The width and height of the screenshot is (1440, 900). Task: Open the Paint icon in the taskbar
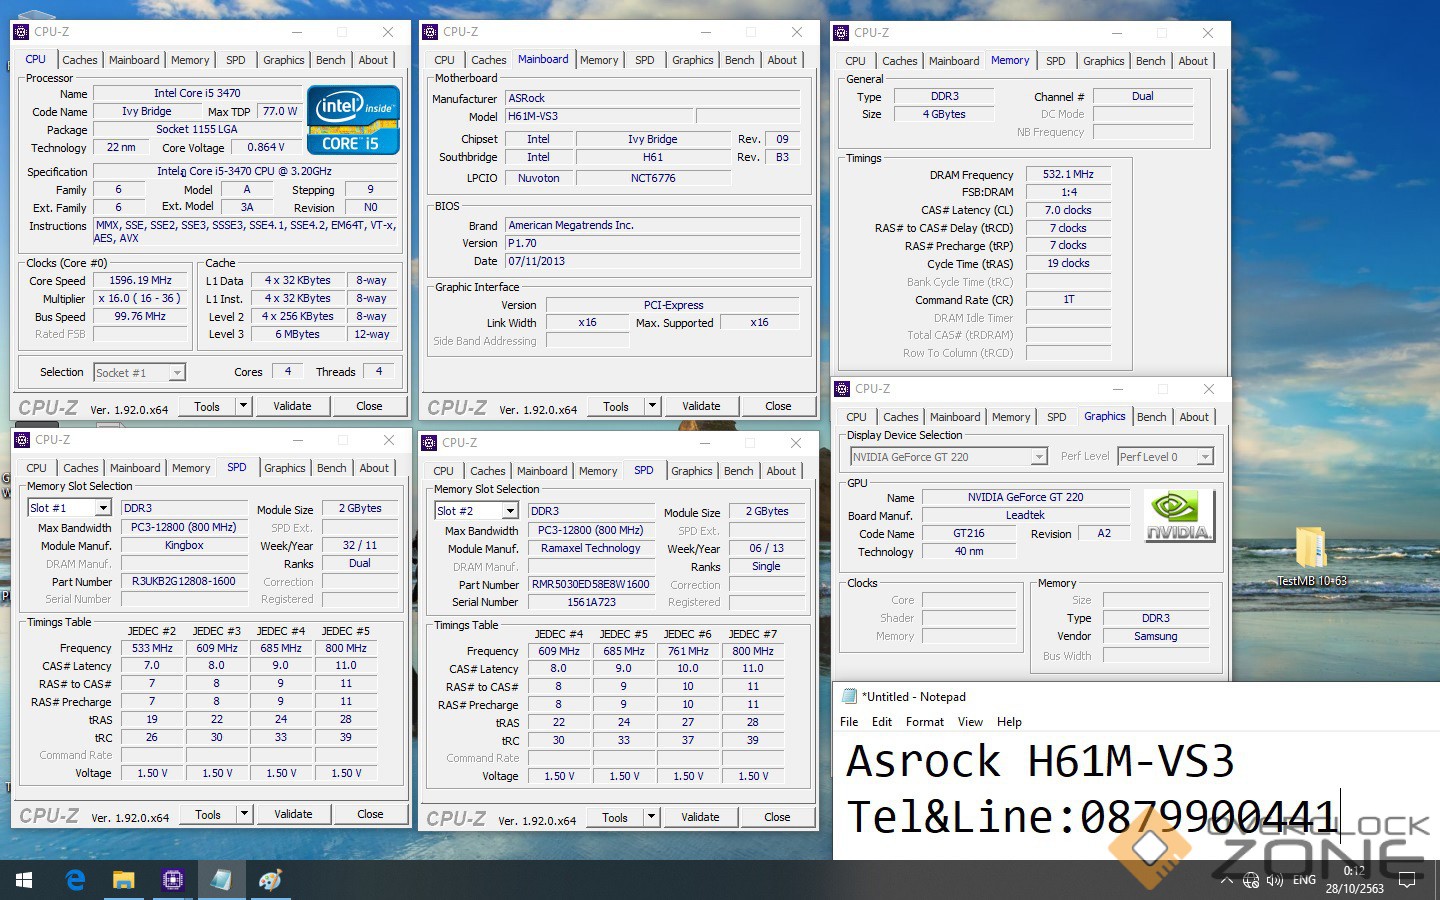pos(270,880)
